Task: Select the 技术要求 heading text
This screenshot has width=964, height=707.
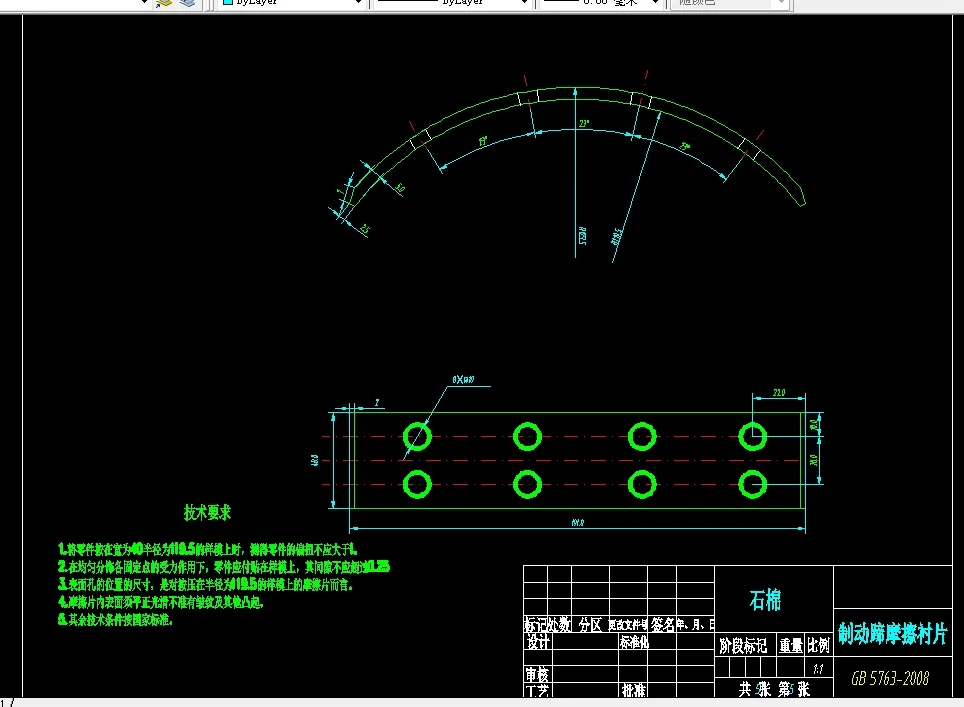Action: pyautogui.click(x=207, y=512)
